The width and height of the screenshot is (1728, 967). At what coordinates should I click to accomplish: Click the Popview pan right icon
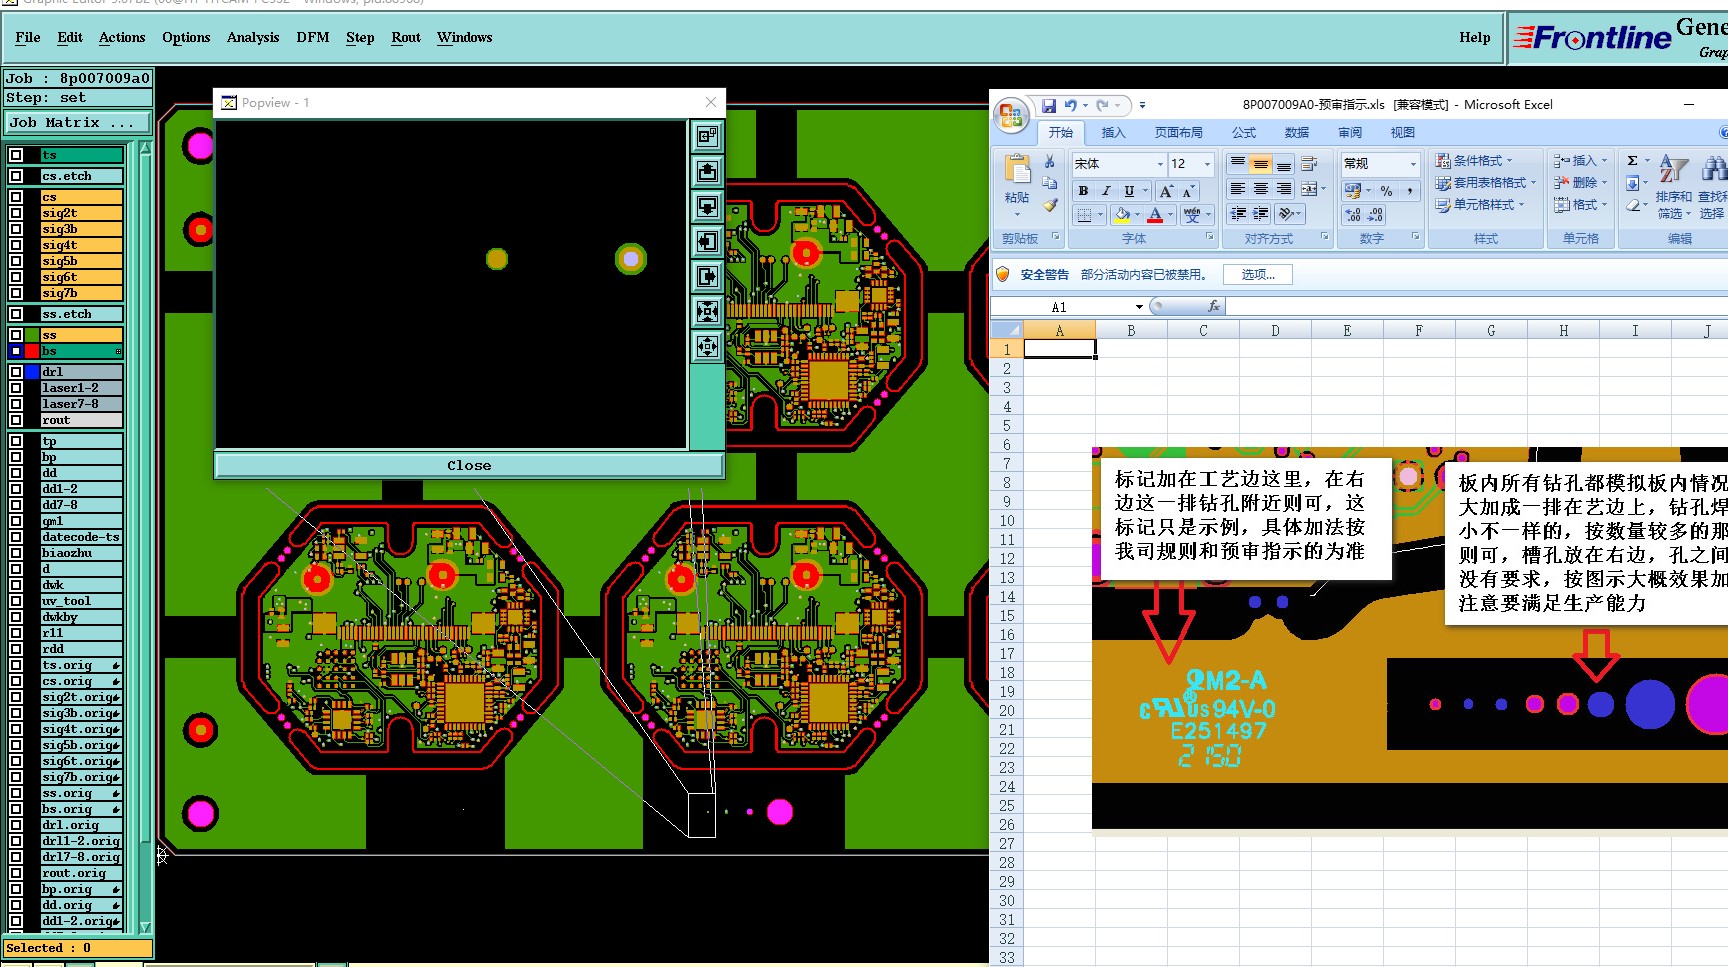click(x=707, y=276)
